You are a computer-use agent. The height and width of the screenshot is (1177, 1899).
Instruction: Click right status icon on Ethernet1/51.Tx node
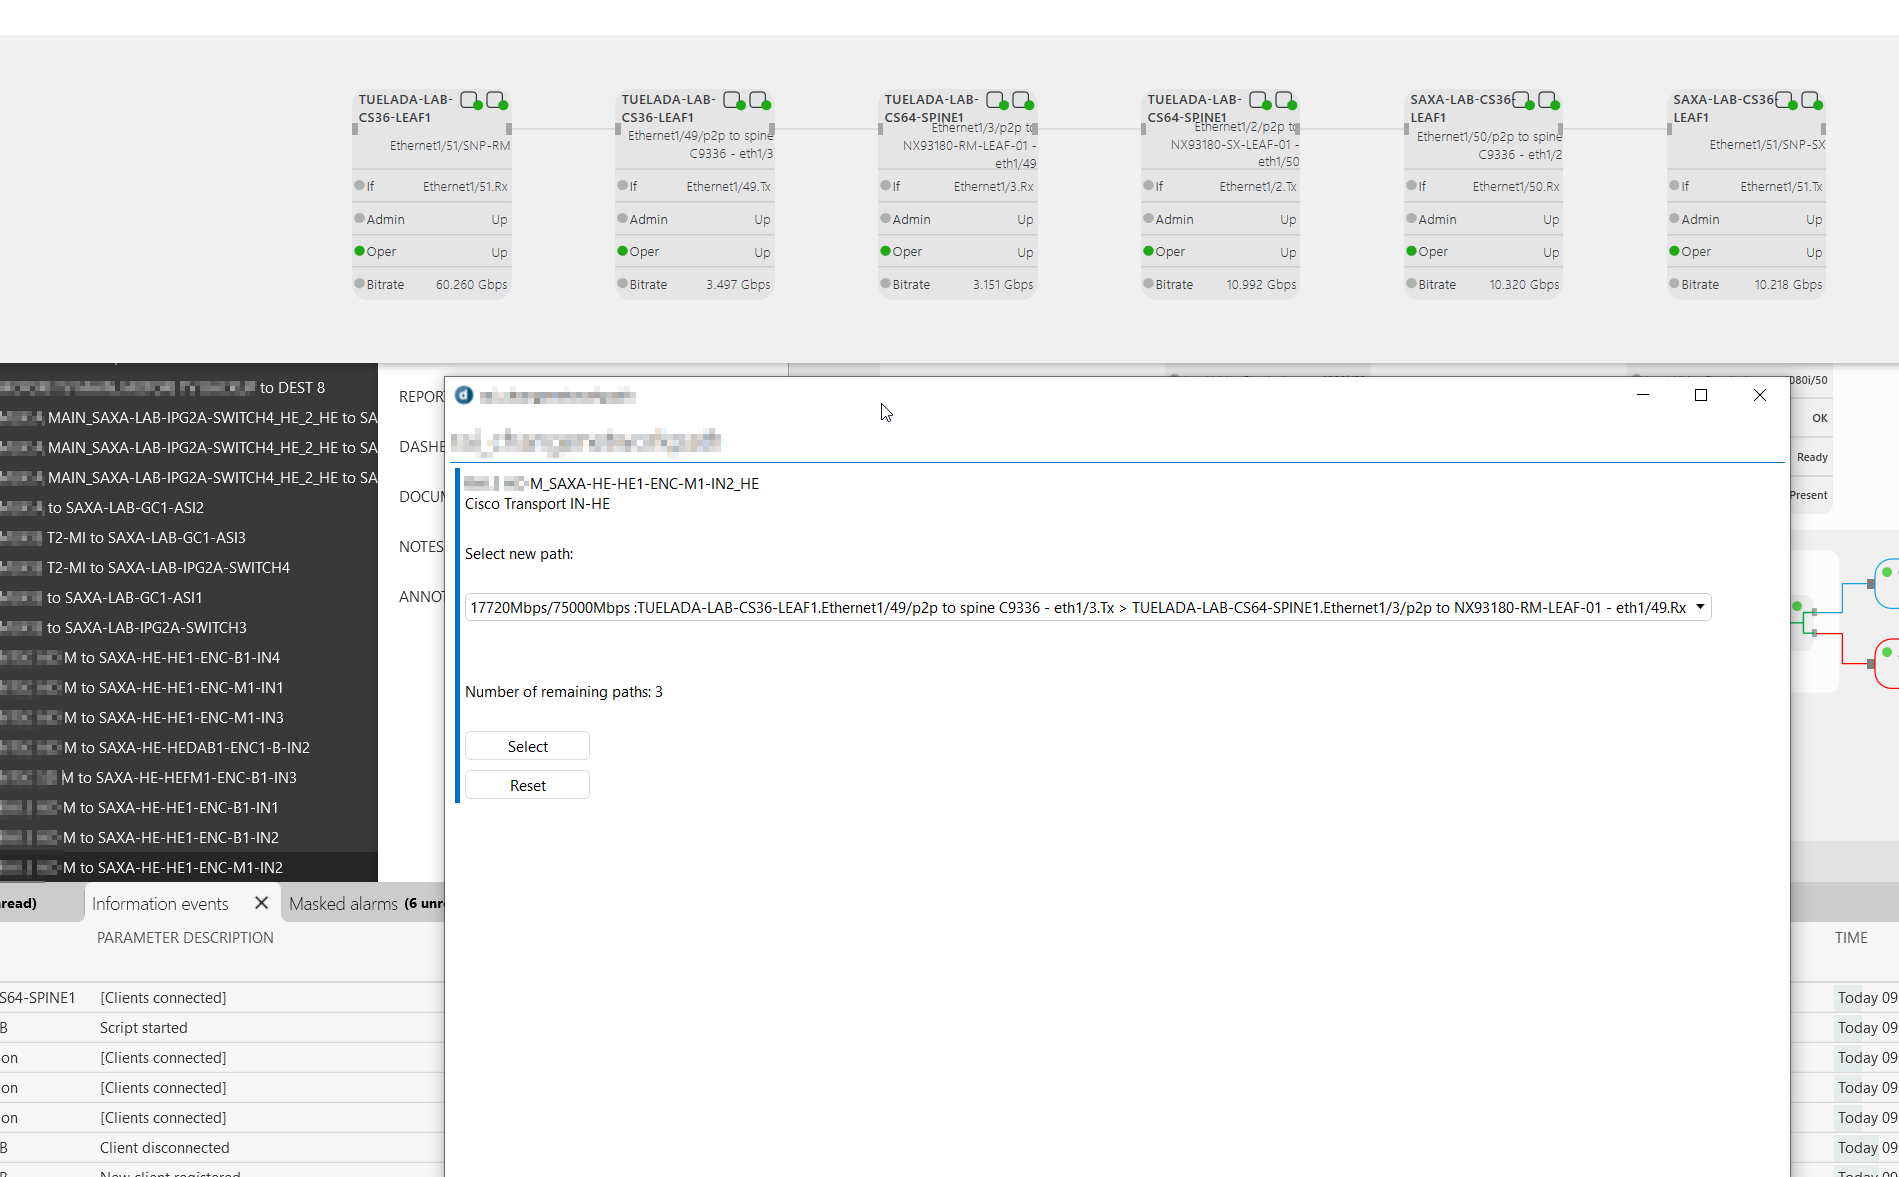coord(1811,100)
